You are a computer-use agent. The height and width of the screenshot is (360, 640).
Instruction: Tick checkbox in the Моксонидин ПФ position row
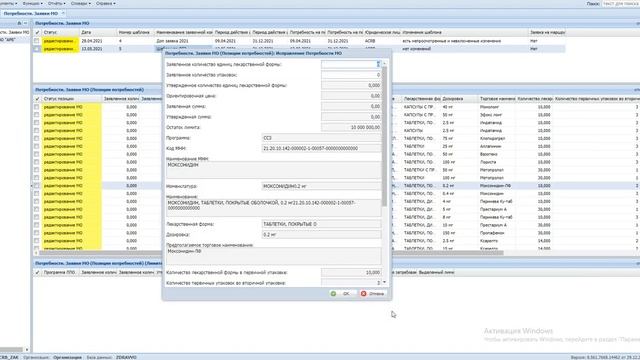[37, 186]
